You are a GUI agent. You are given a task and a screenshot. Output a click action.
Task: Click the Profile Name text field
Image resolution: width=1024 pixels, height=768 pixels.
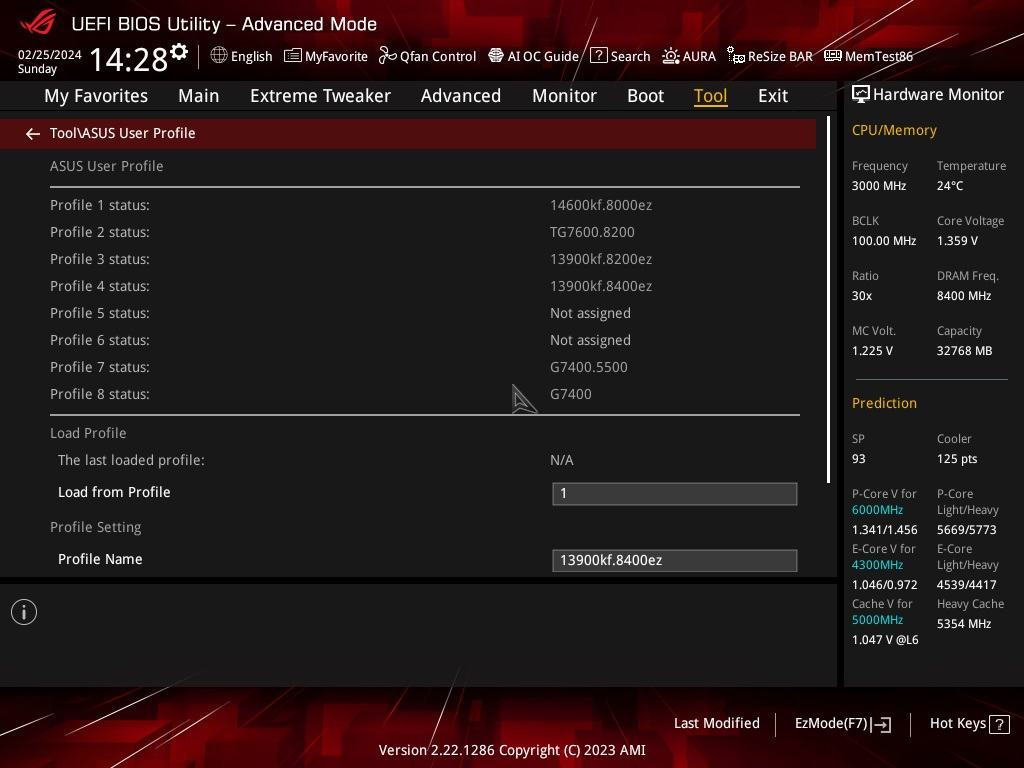[675, 560]
